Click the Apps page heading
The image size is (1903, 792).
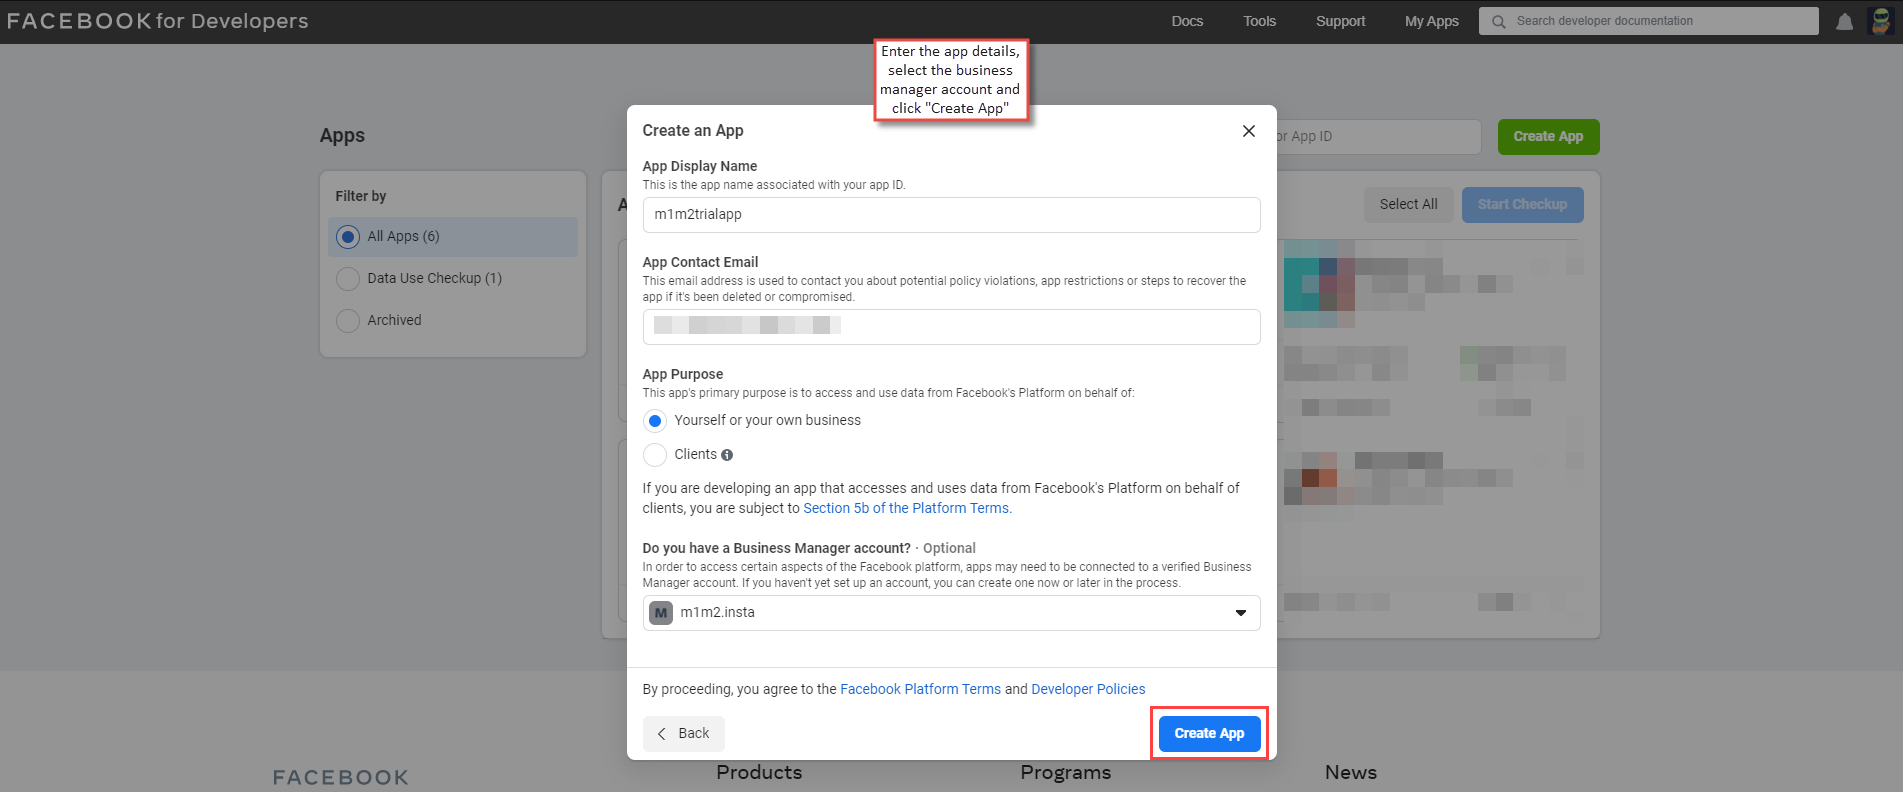pyautogui.click(x=342, y=136)
